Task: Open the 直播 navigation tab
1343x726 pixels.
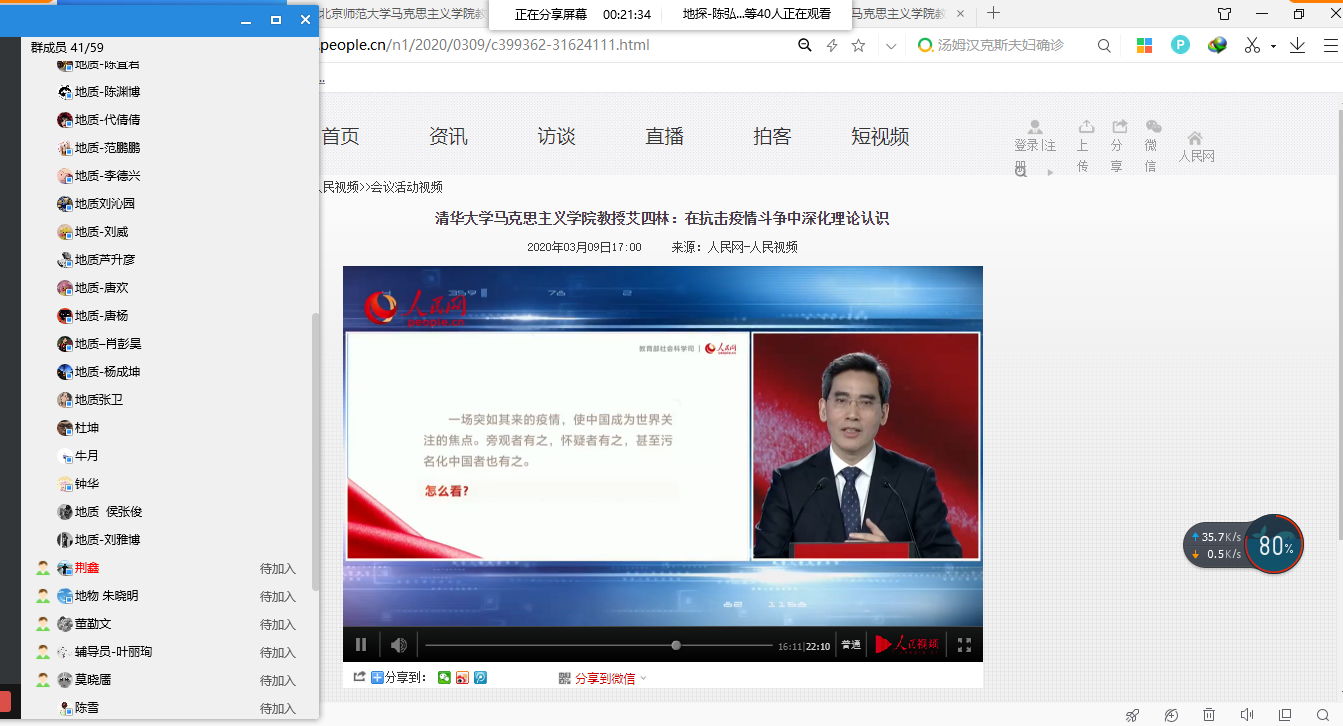Action: point(664,137)
